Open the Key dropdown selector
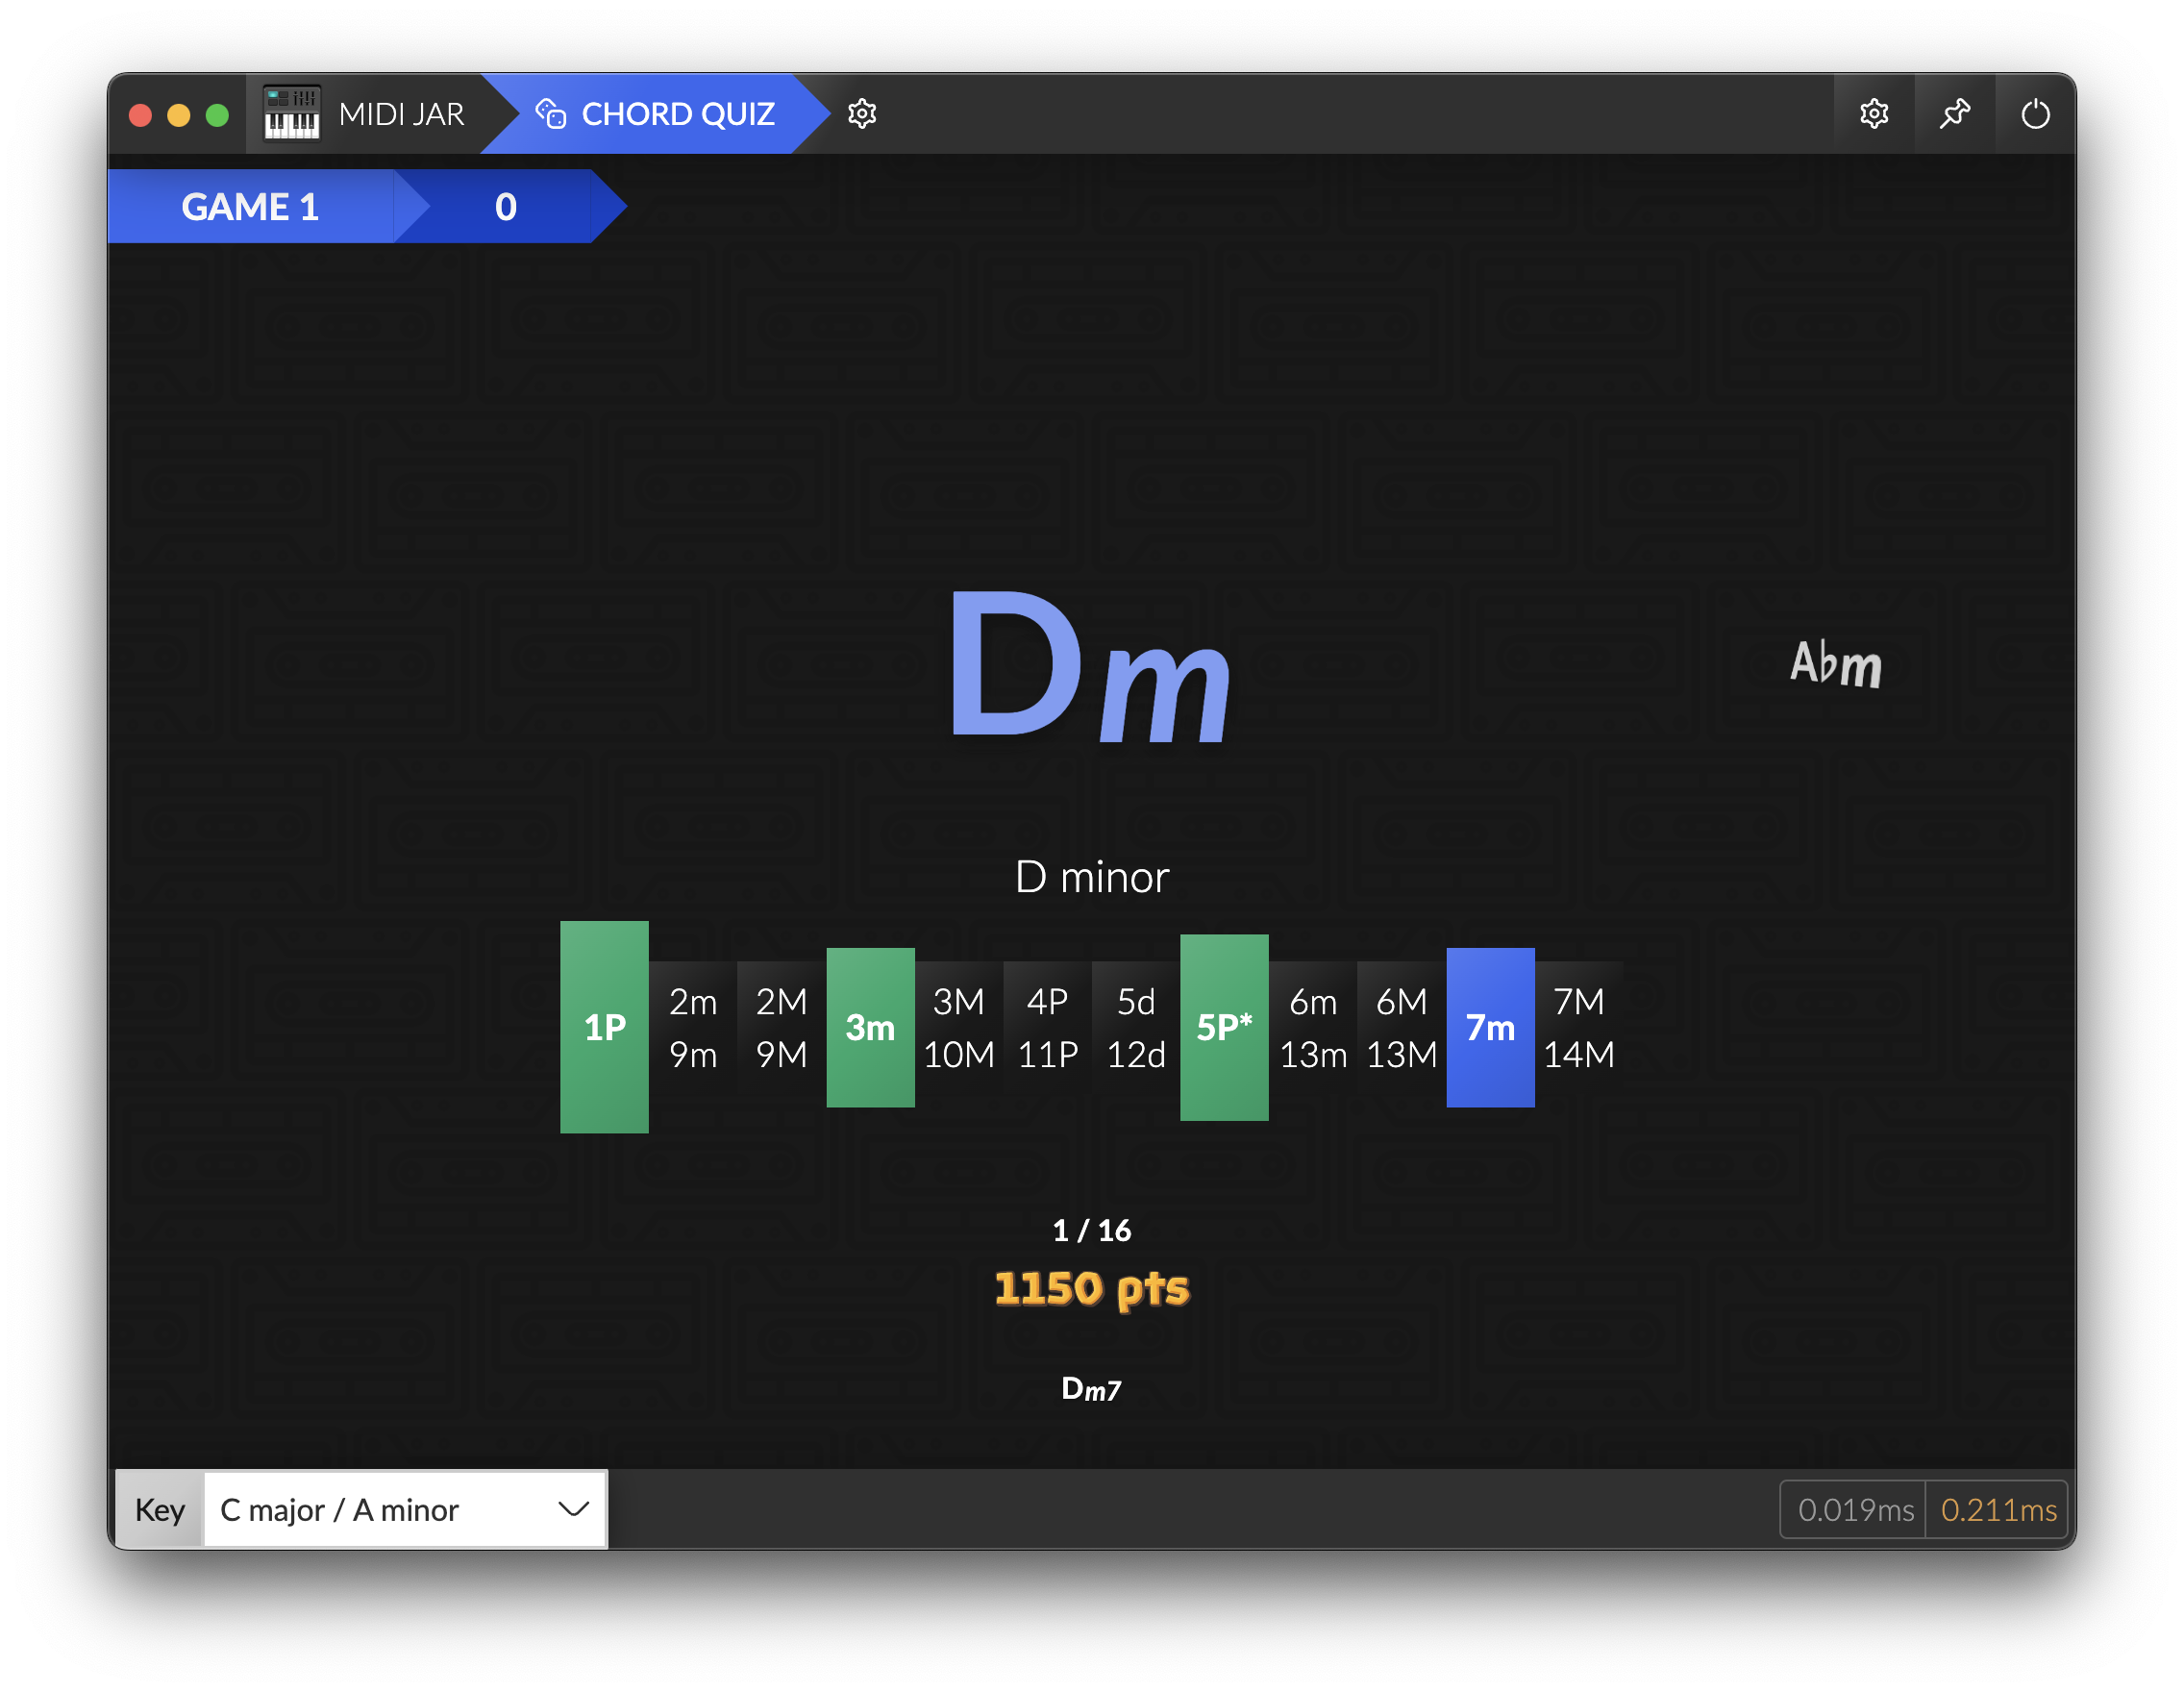 404,1509
